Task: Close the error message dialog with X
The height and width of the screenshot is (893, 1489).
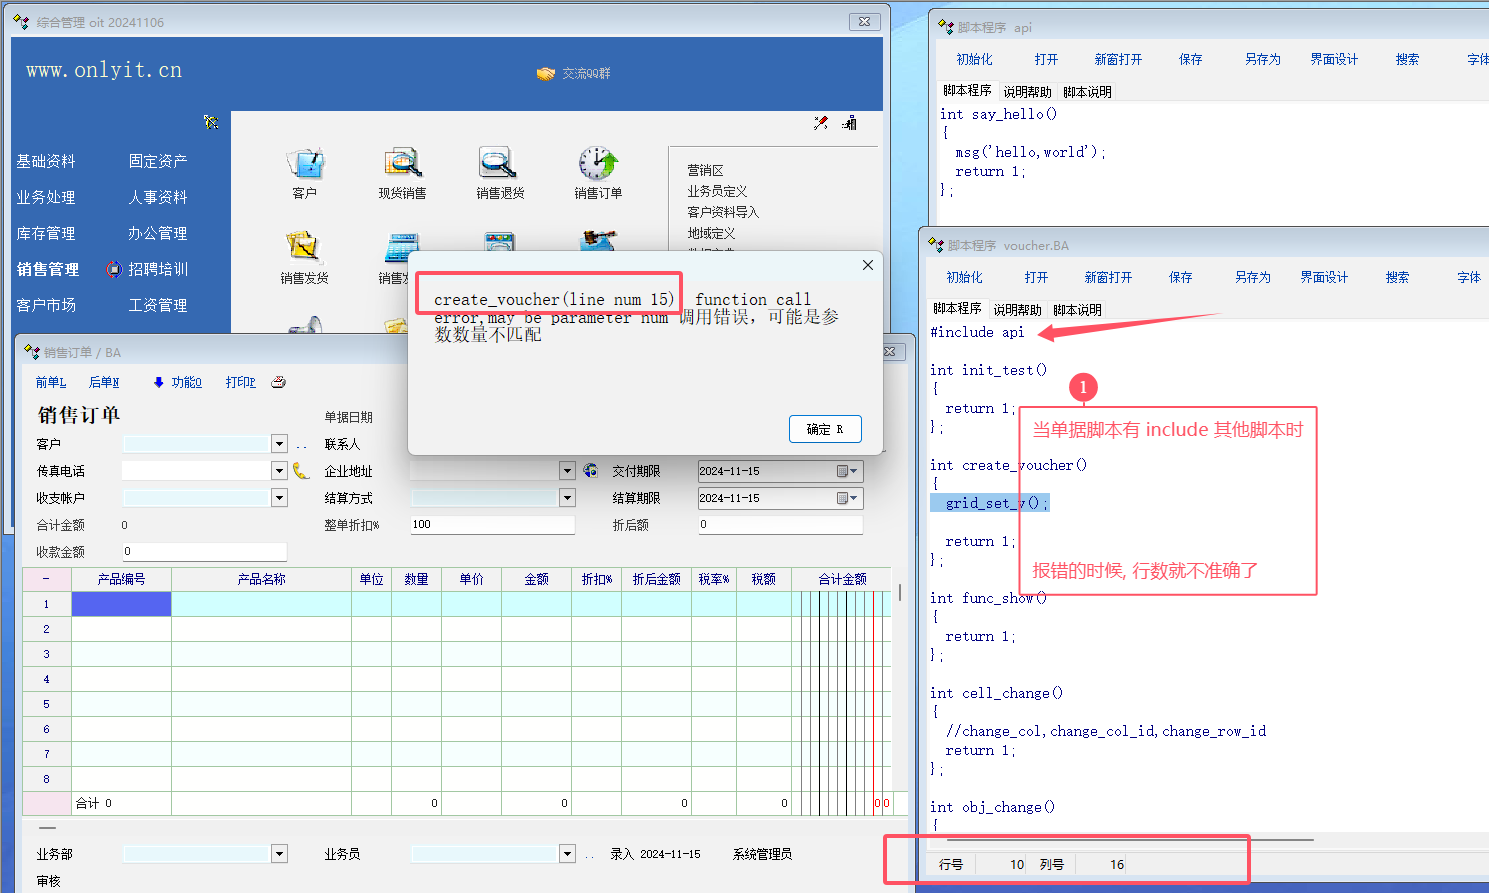Action: click(x=867, y=265)
